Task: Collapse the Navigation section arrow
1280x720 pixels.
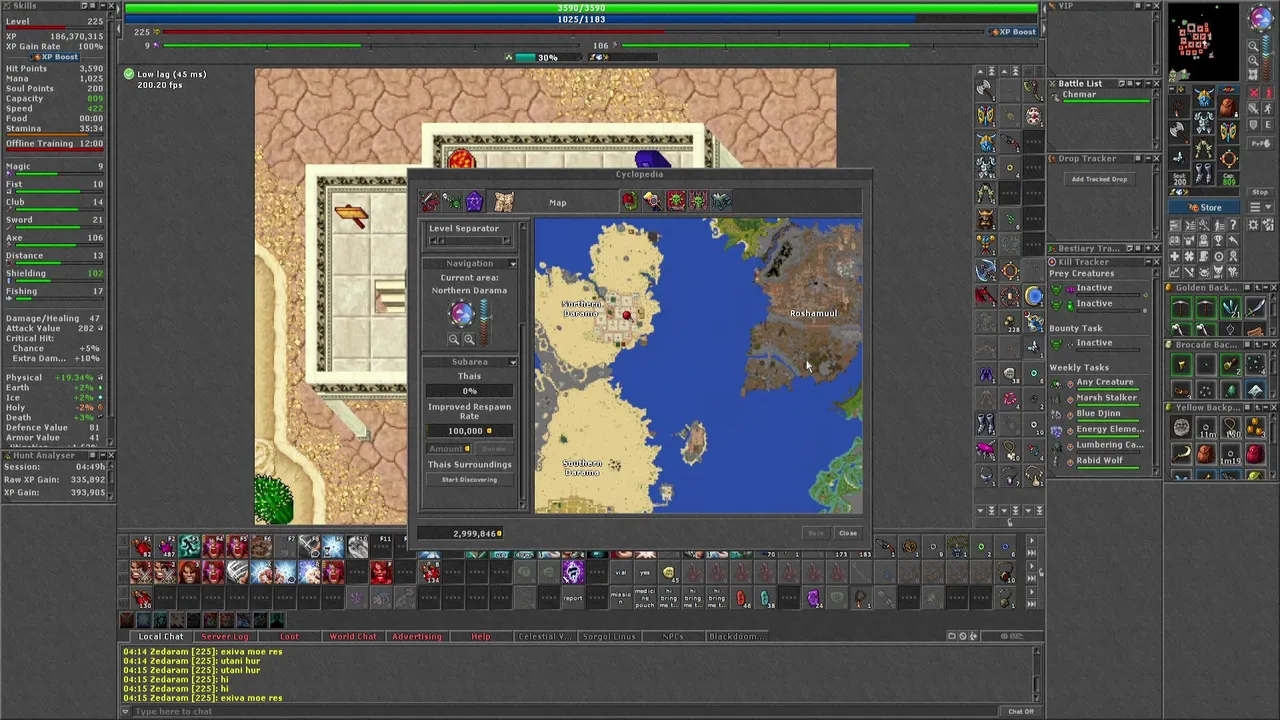Action: click(x=513, y=264)
